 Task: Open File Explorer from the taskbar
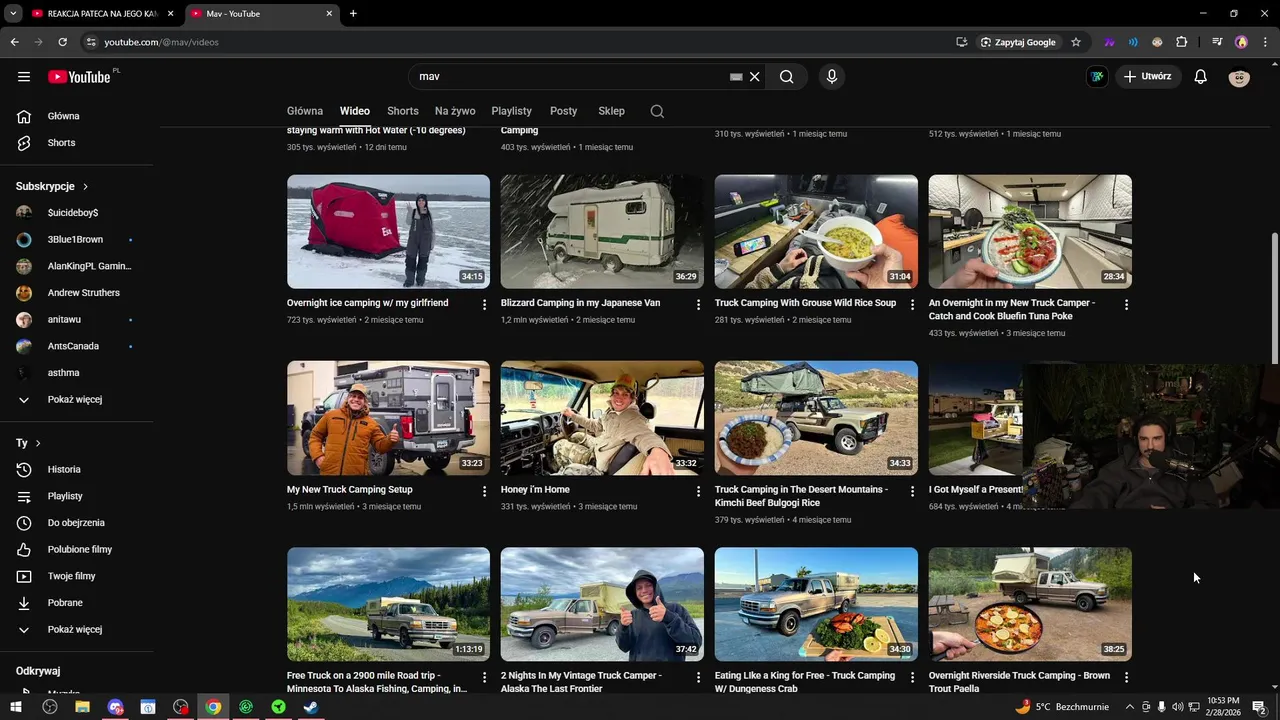pos(82,707)
